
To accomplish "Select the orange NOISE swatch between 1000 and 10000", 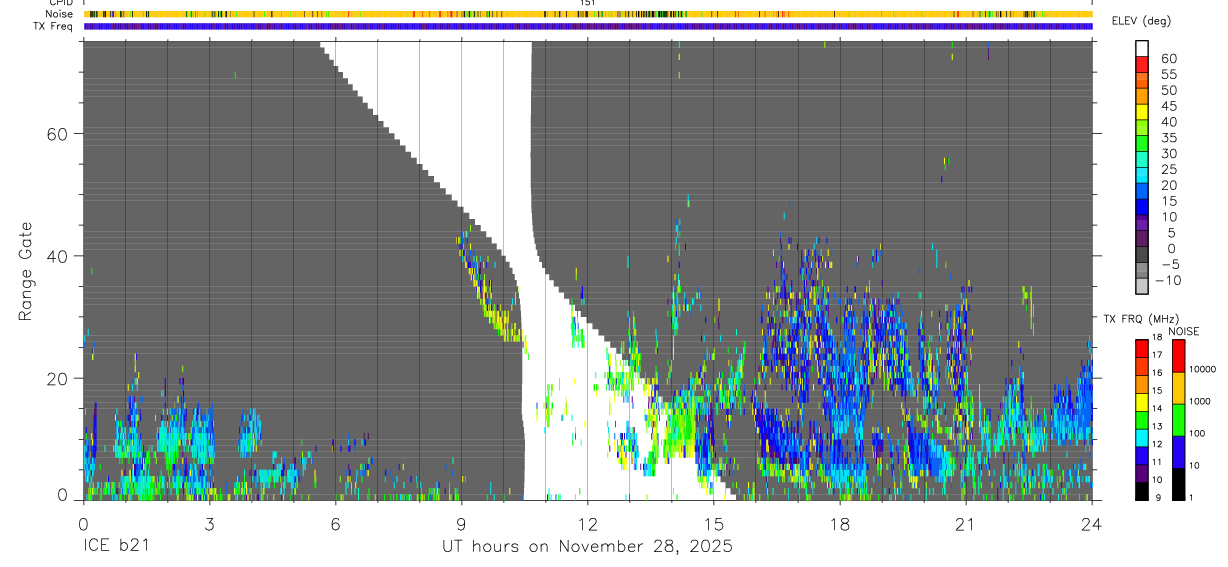I will [1179, 388].
